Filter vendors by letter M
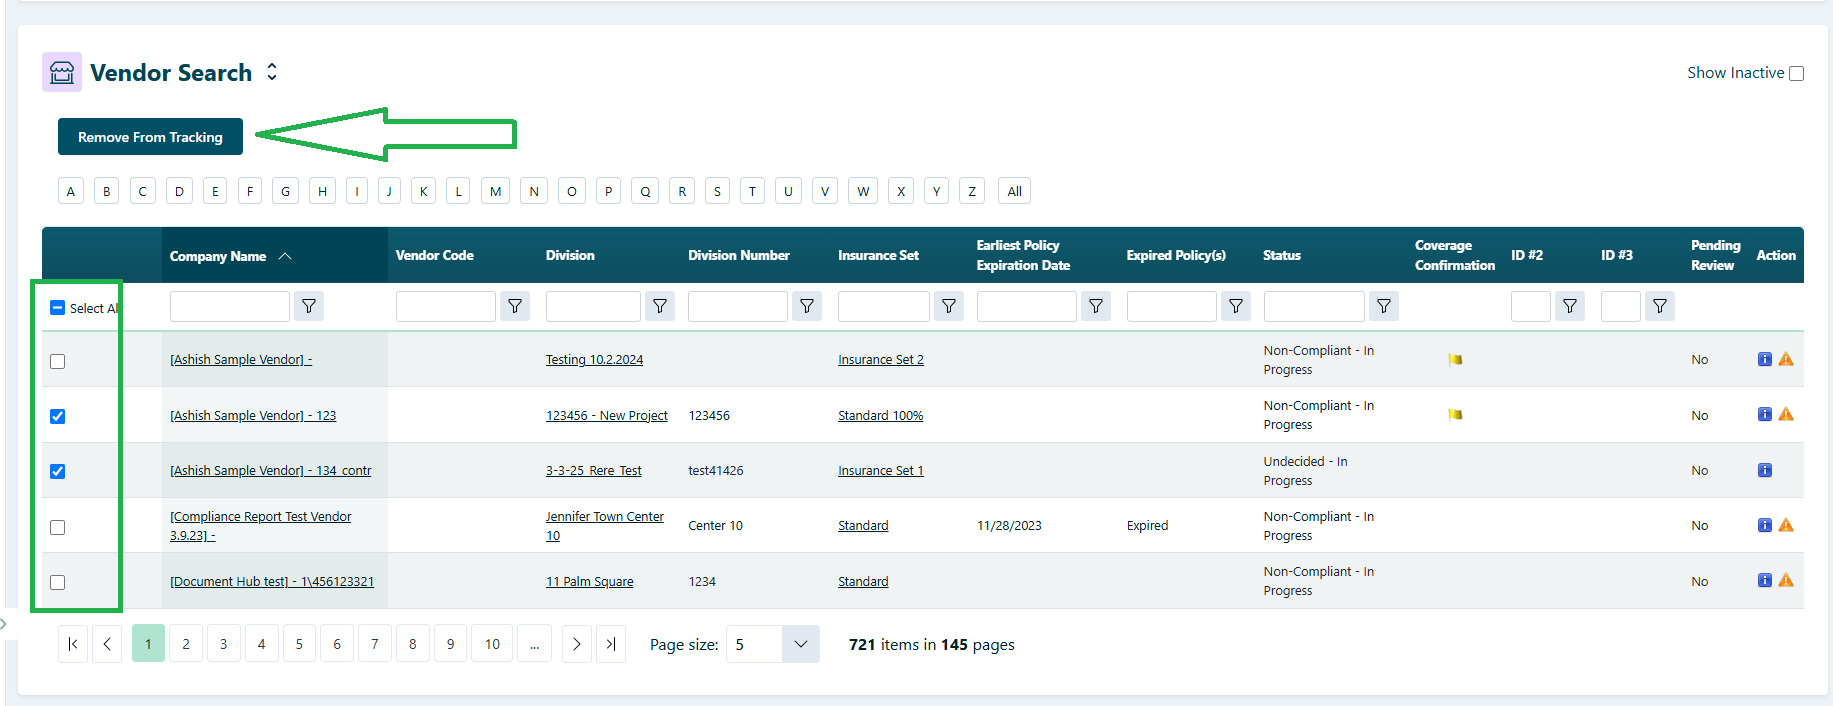 (x=495, y=191)
